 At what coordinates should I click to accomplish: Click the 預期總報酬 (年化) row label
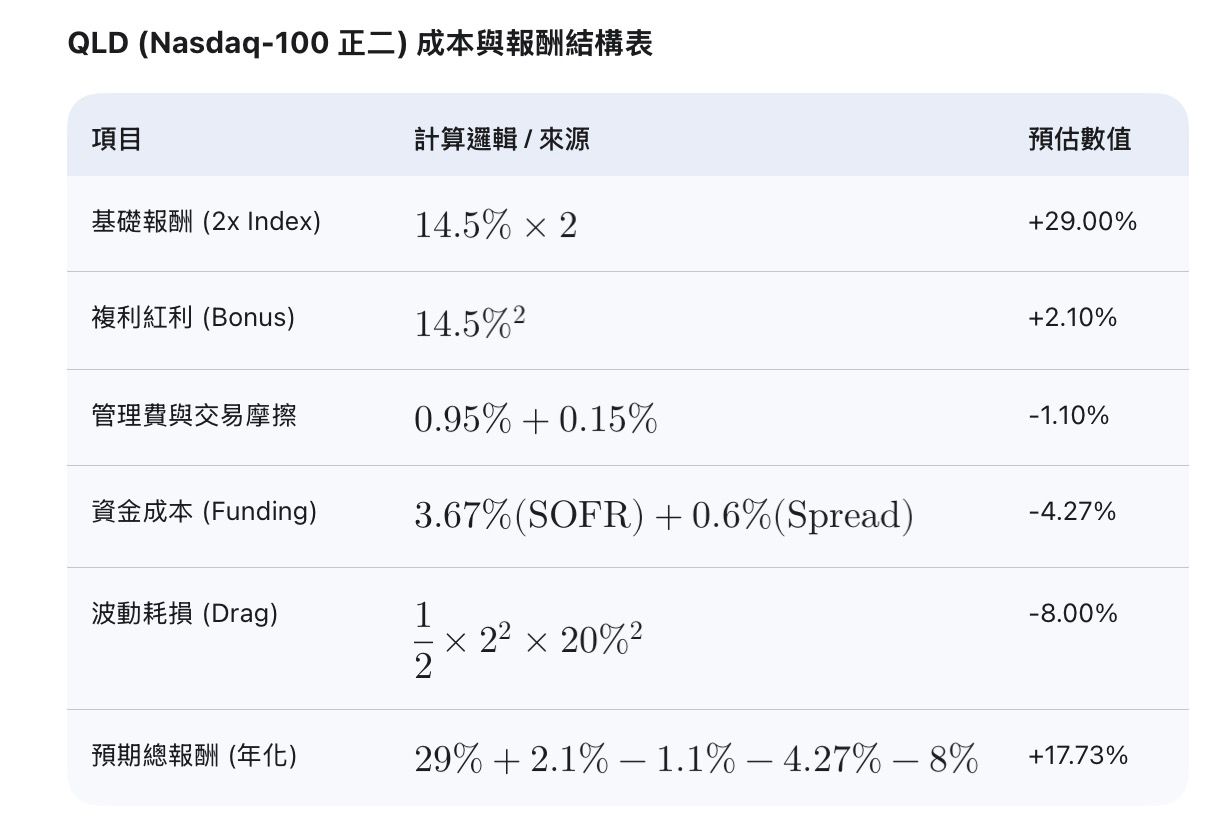pos(194,756)
